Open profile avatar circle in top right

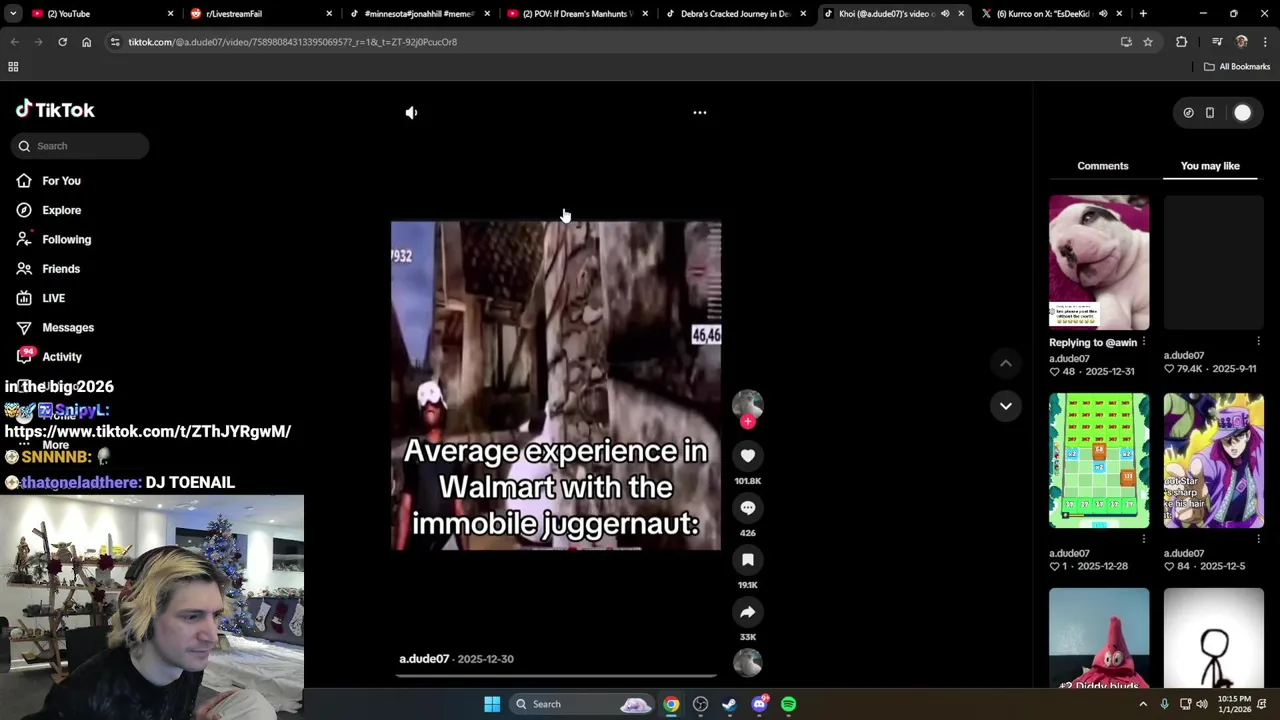click(1242, 113)
